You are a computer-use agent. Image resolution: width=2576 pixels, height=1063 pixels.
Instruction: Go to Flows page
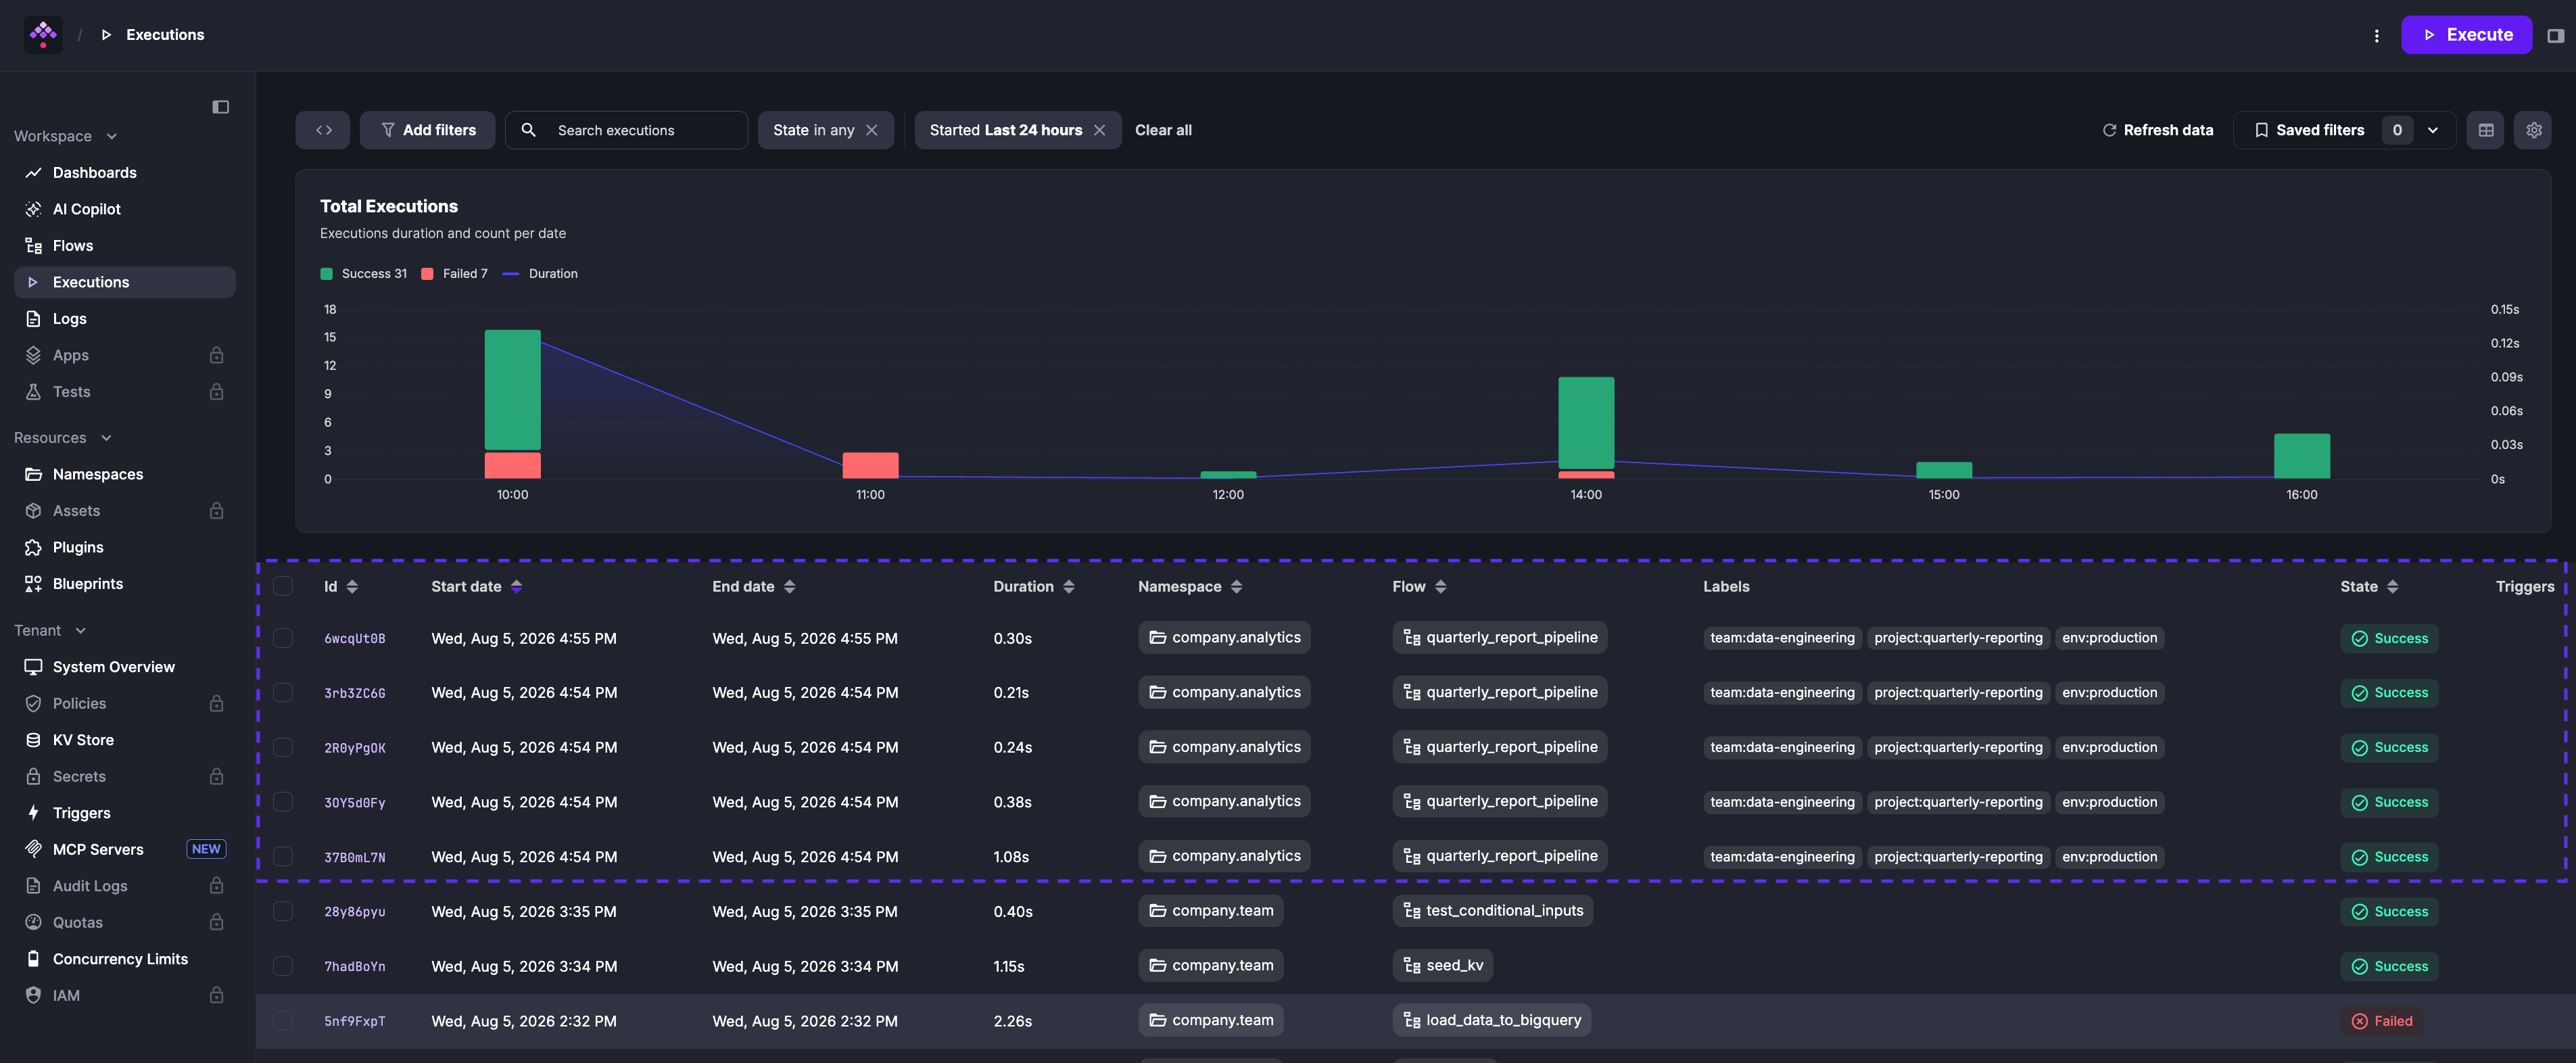[x=125, y=246]
